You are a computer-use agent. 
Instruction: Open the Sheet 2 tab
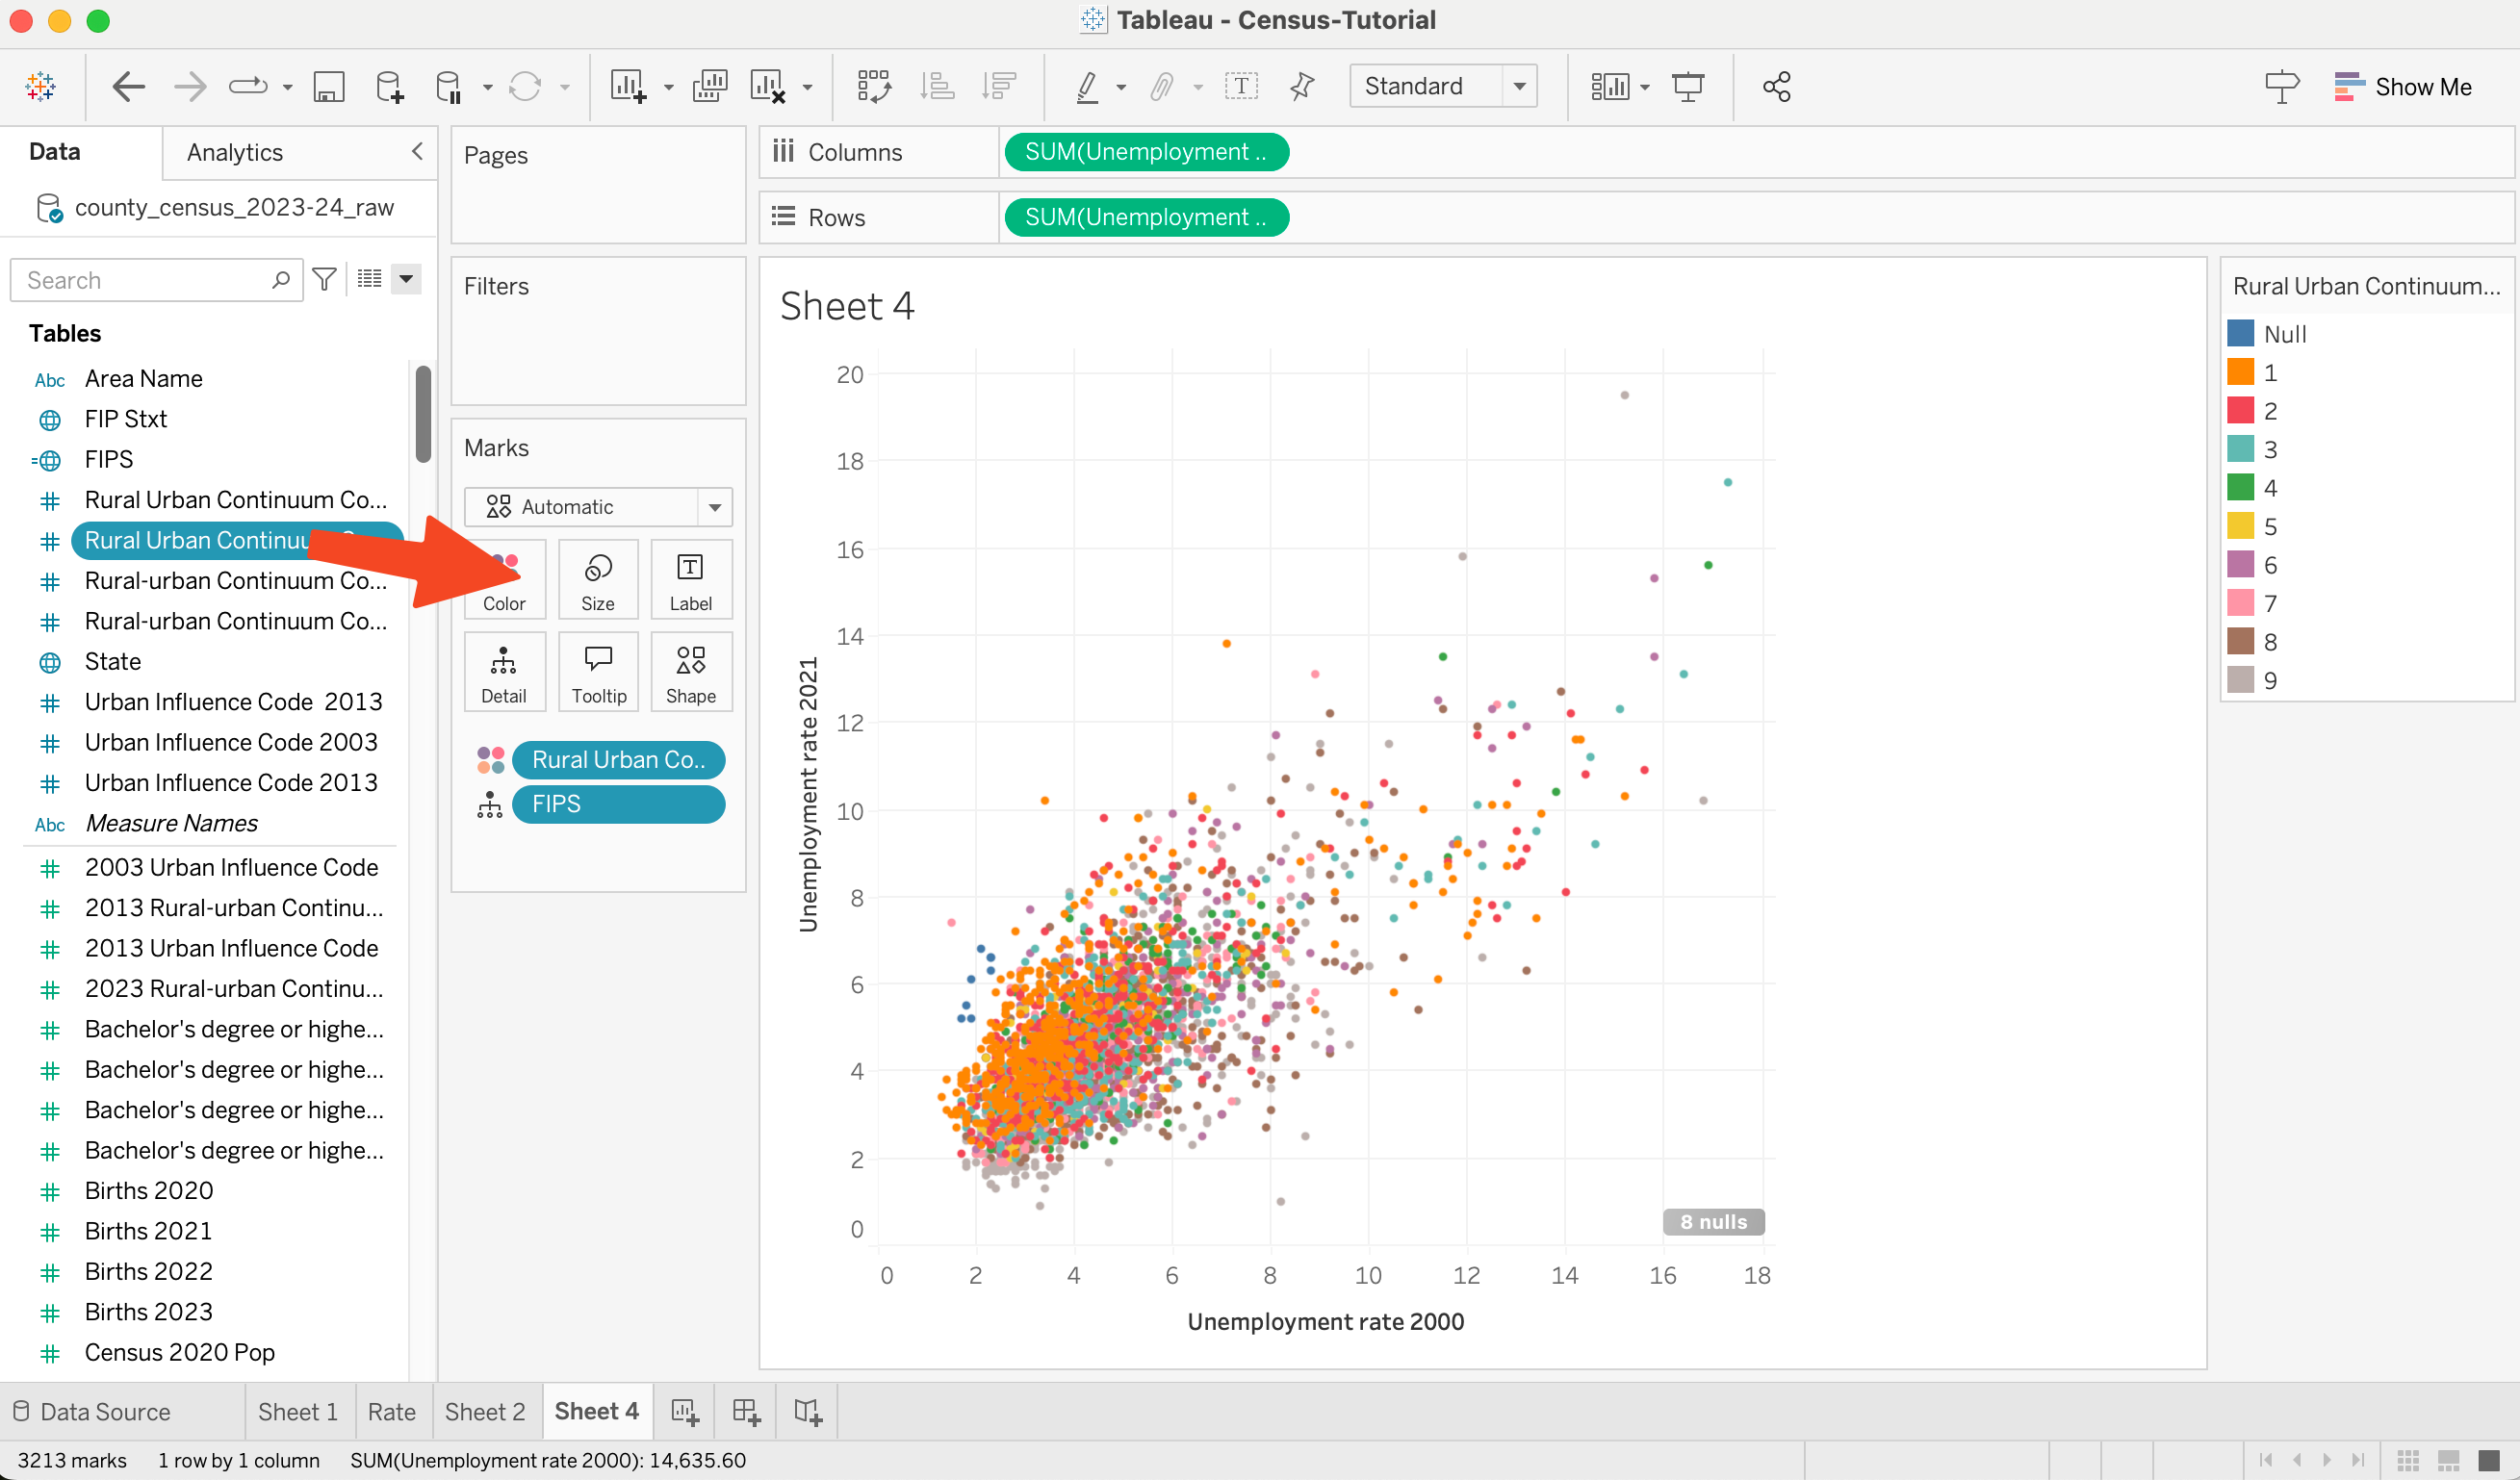coord(485,1411)
